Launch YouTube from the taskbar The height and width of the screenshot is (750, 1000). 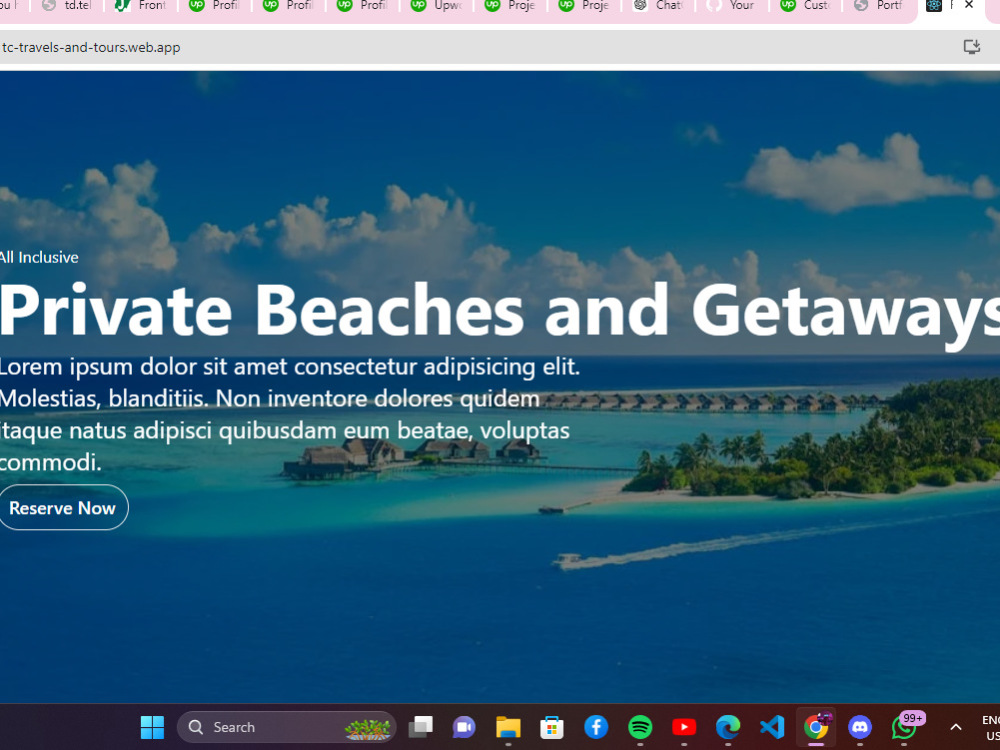(x=684, y=727)
